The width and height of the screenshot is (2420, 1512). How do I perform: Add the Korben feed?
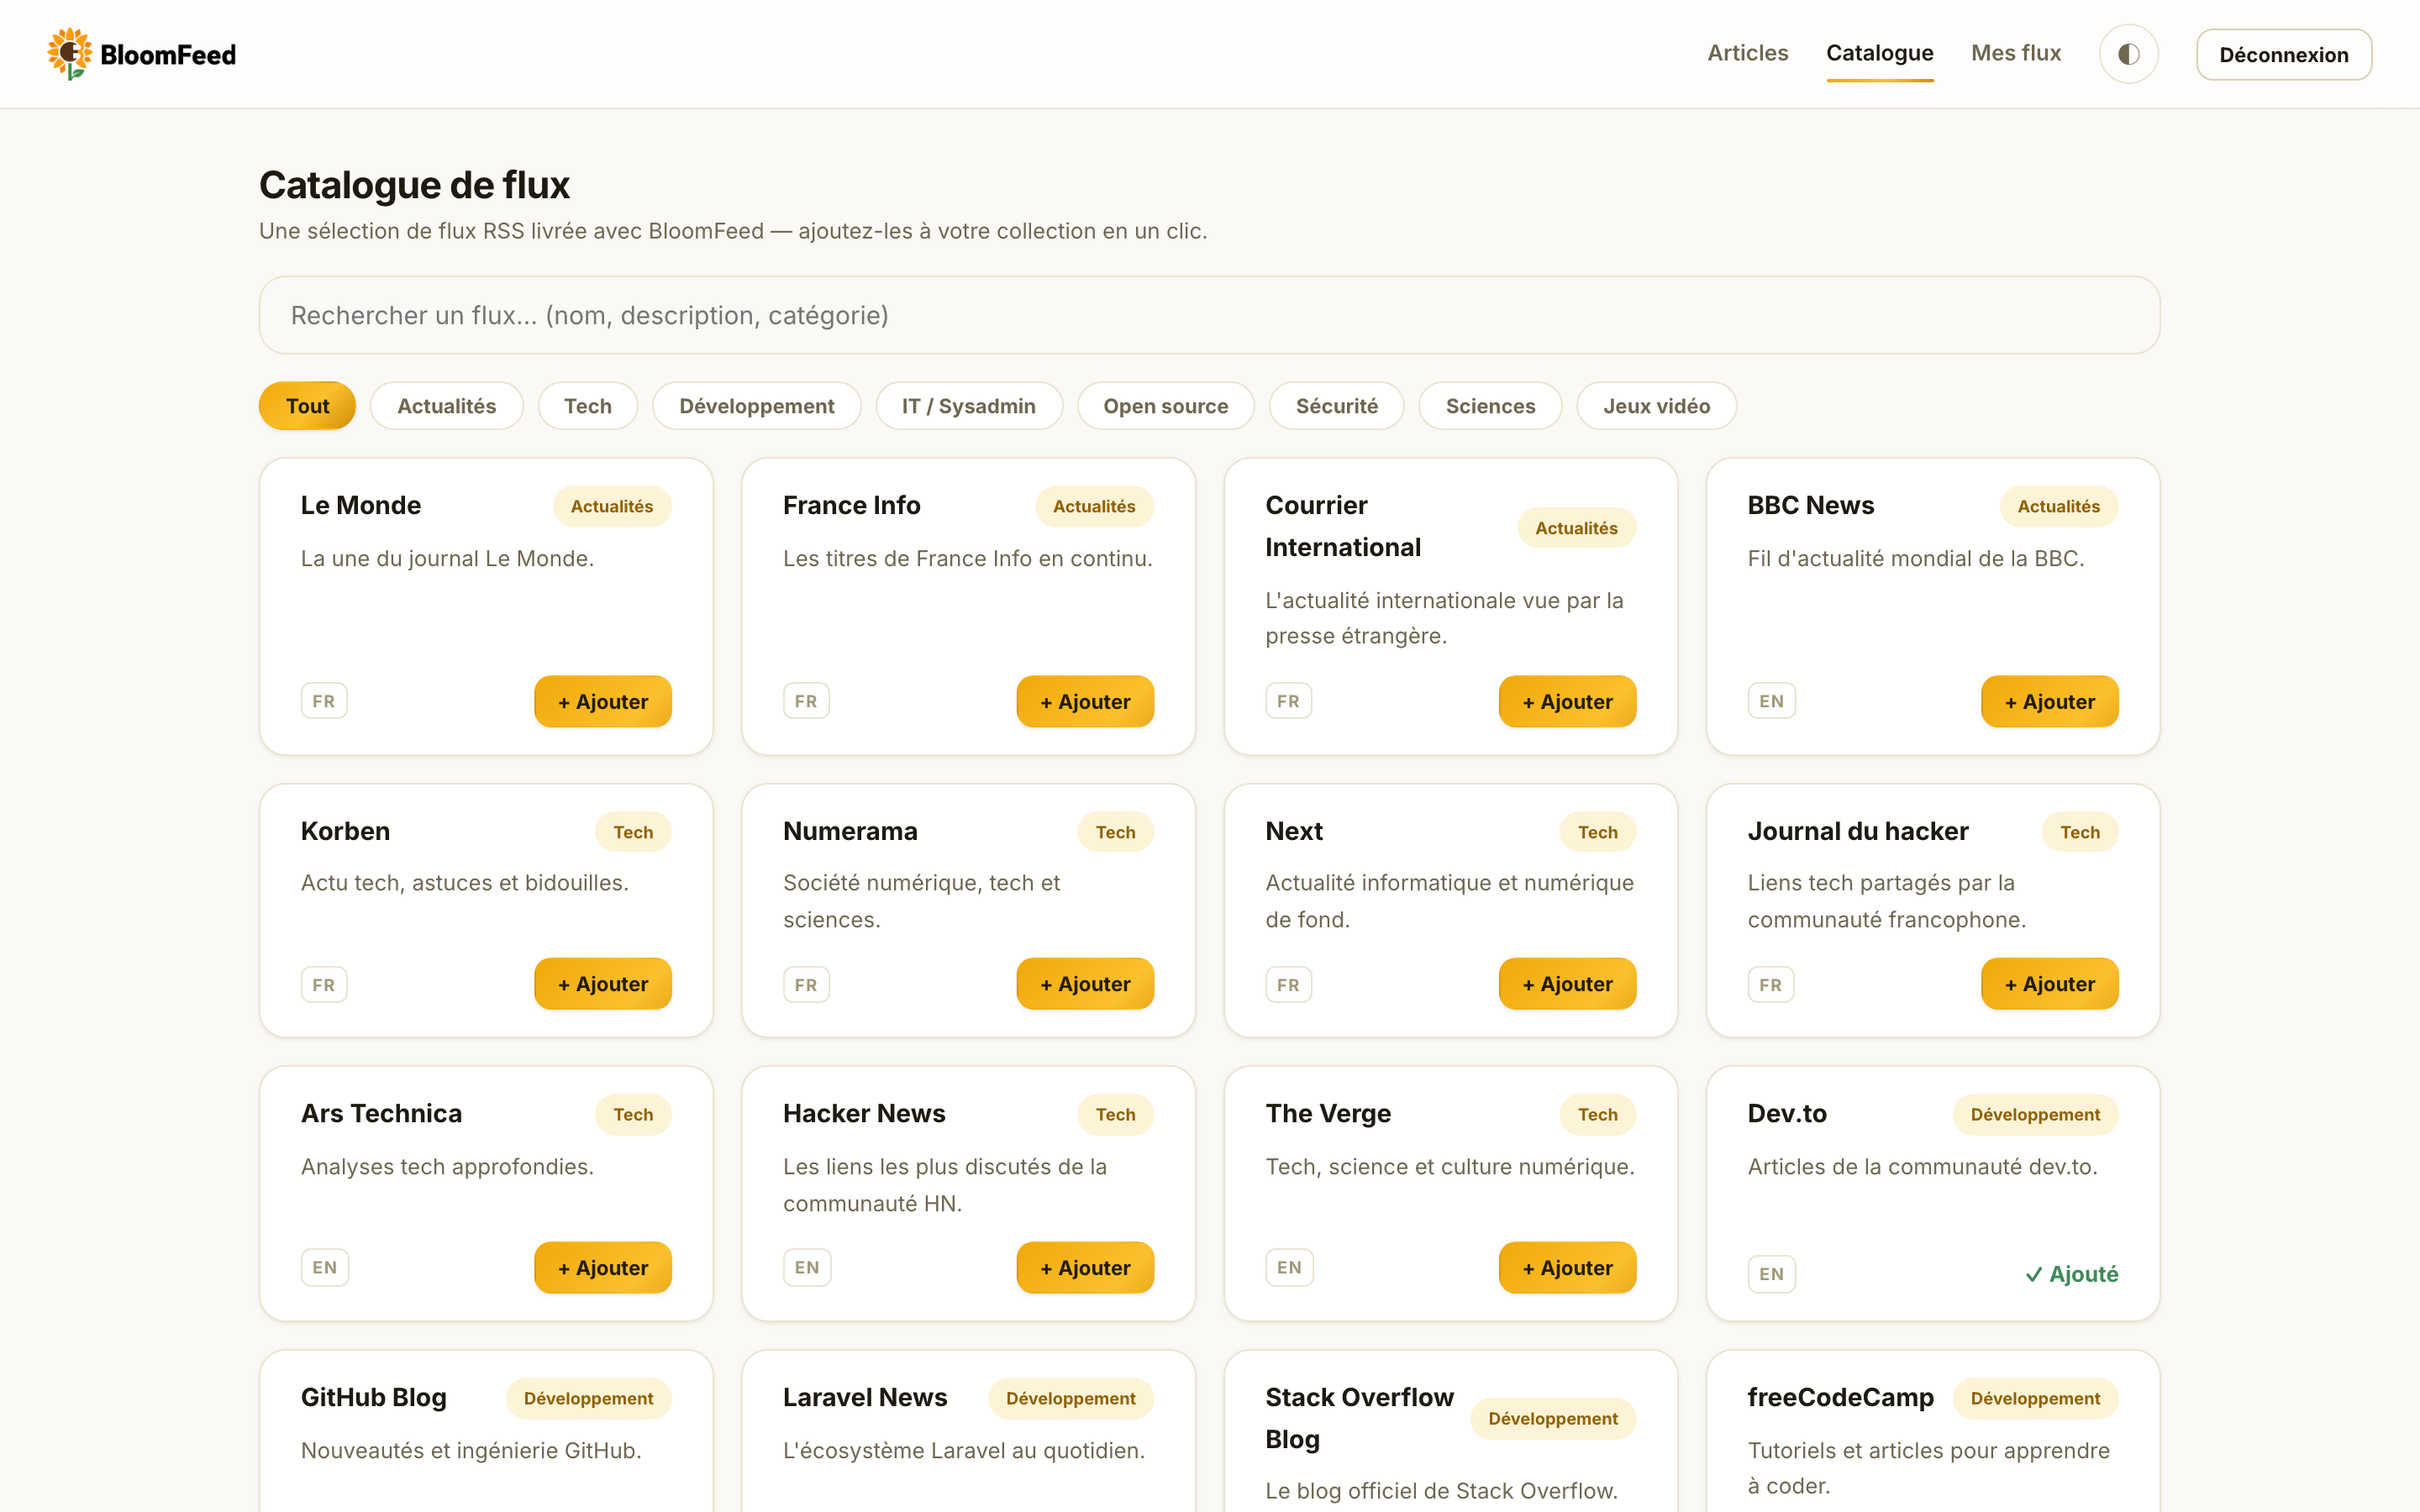tap(603, 984)
